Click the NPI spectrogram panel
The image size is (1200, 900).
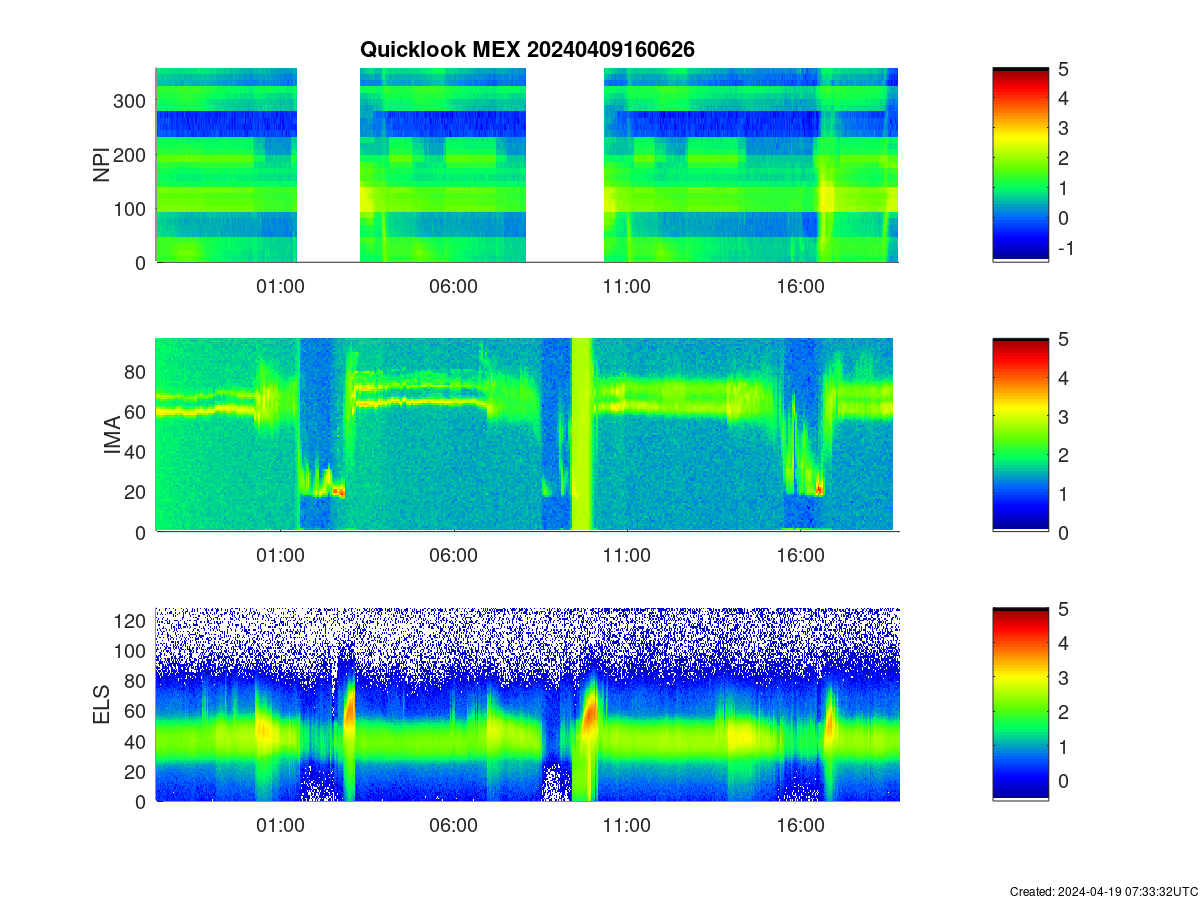pos(527,165)
